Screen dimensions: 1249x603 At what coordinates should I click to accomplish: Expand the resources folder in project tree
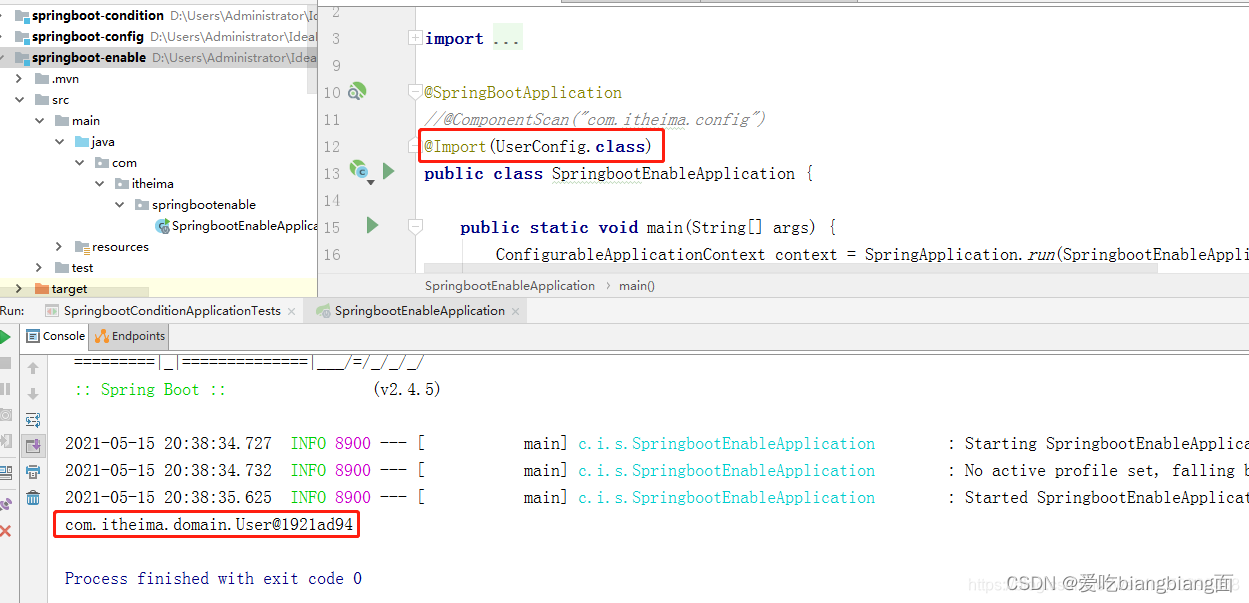coord(58,246)
